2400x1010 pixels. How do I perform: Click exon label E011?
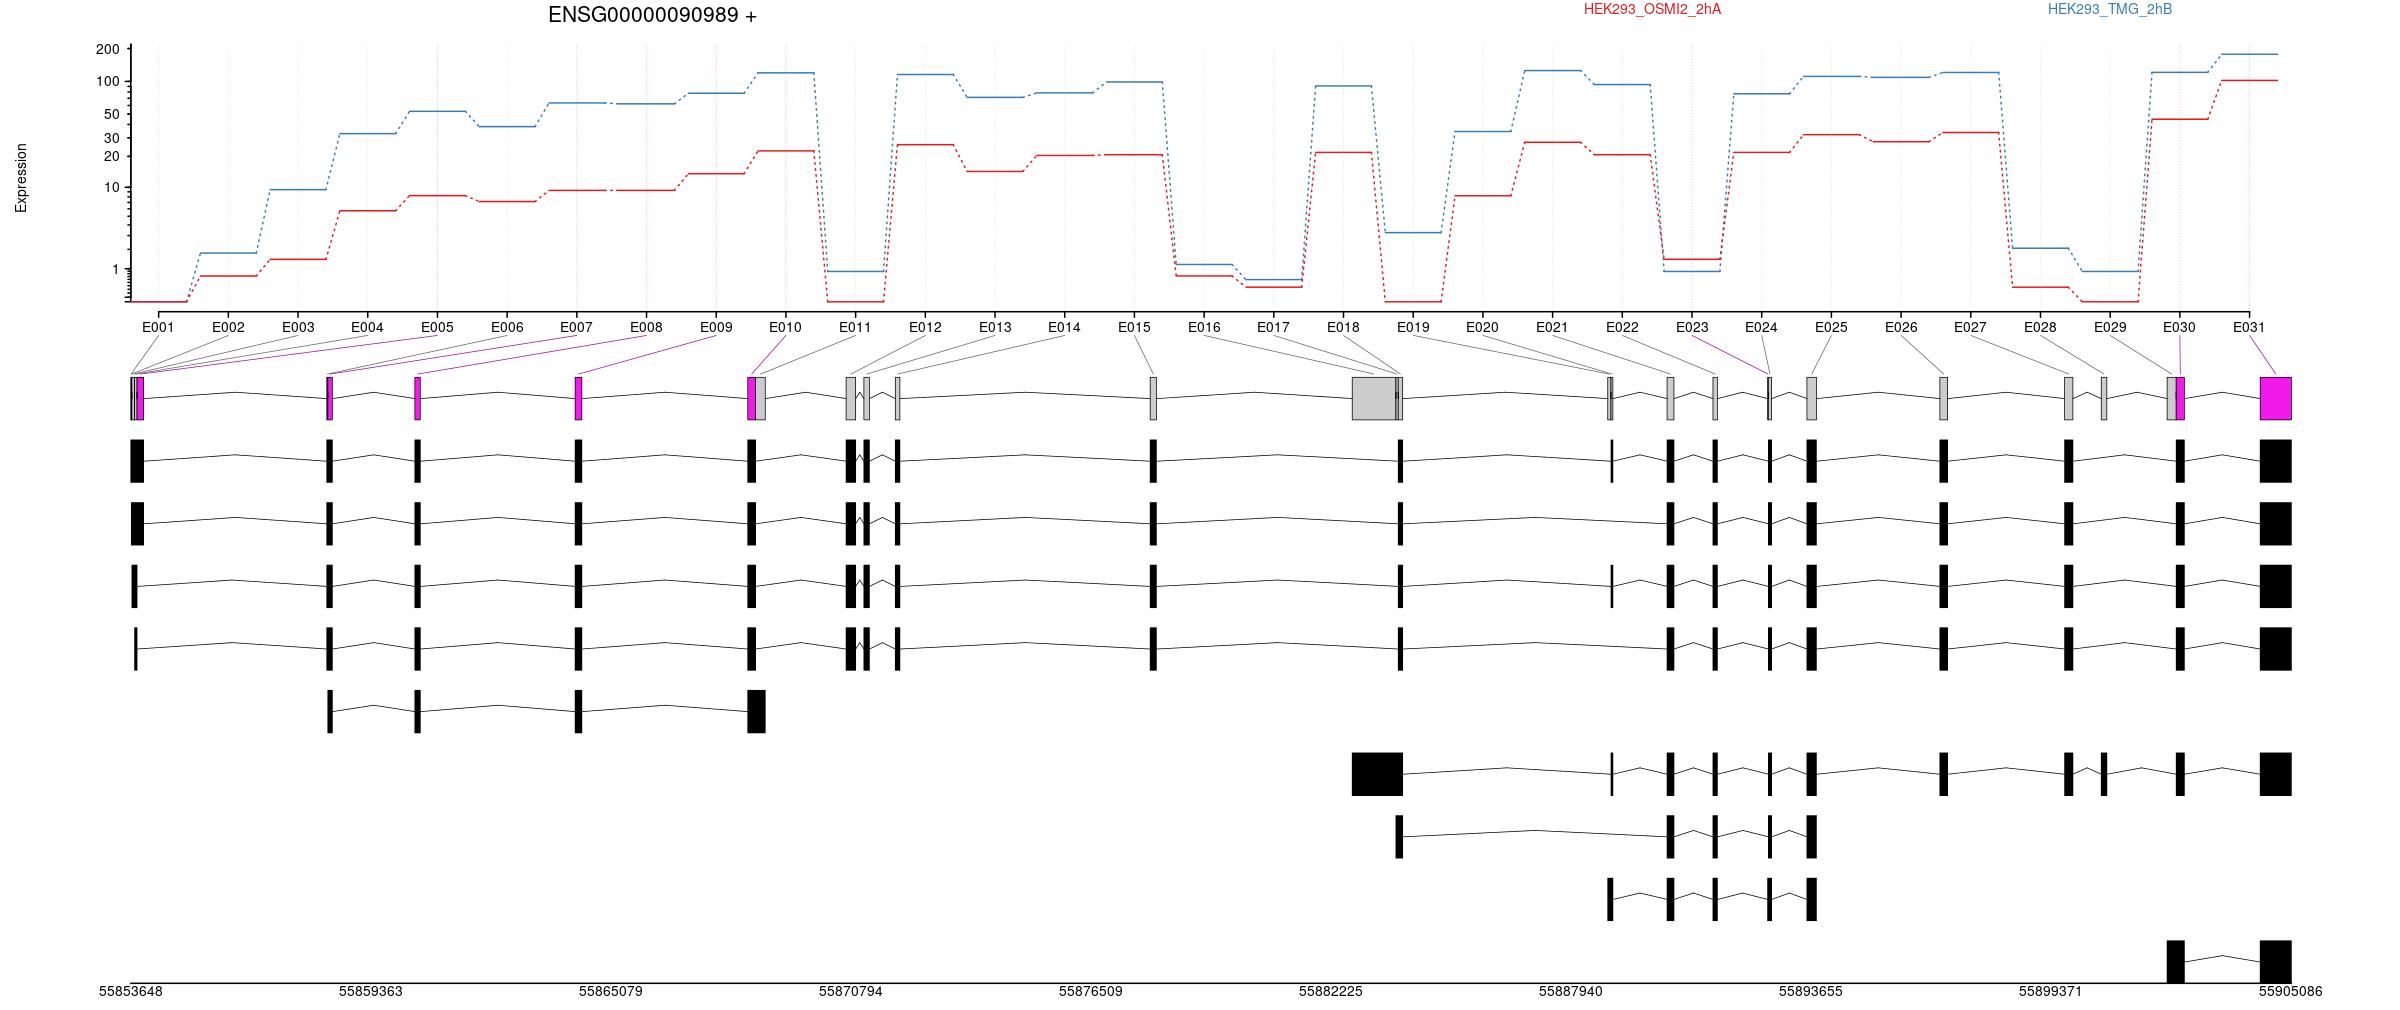pyautogui.click(x=855, y=327)
